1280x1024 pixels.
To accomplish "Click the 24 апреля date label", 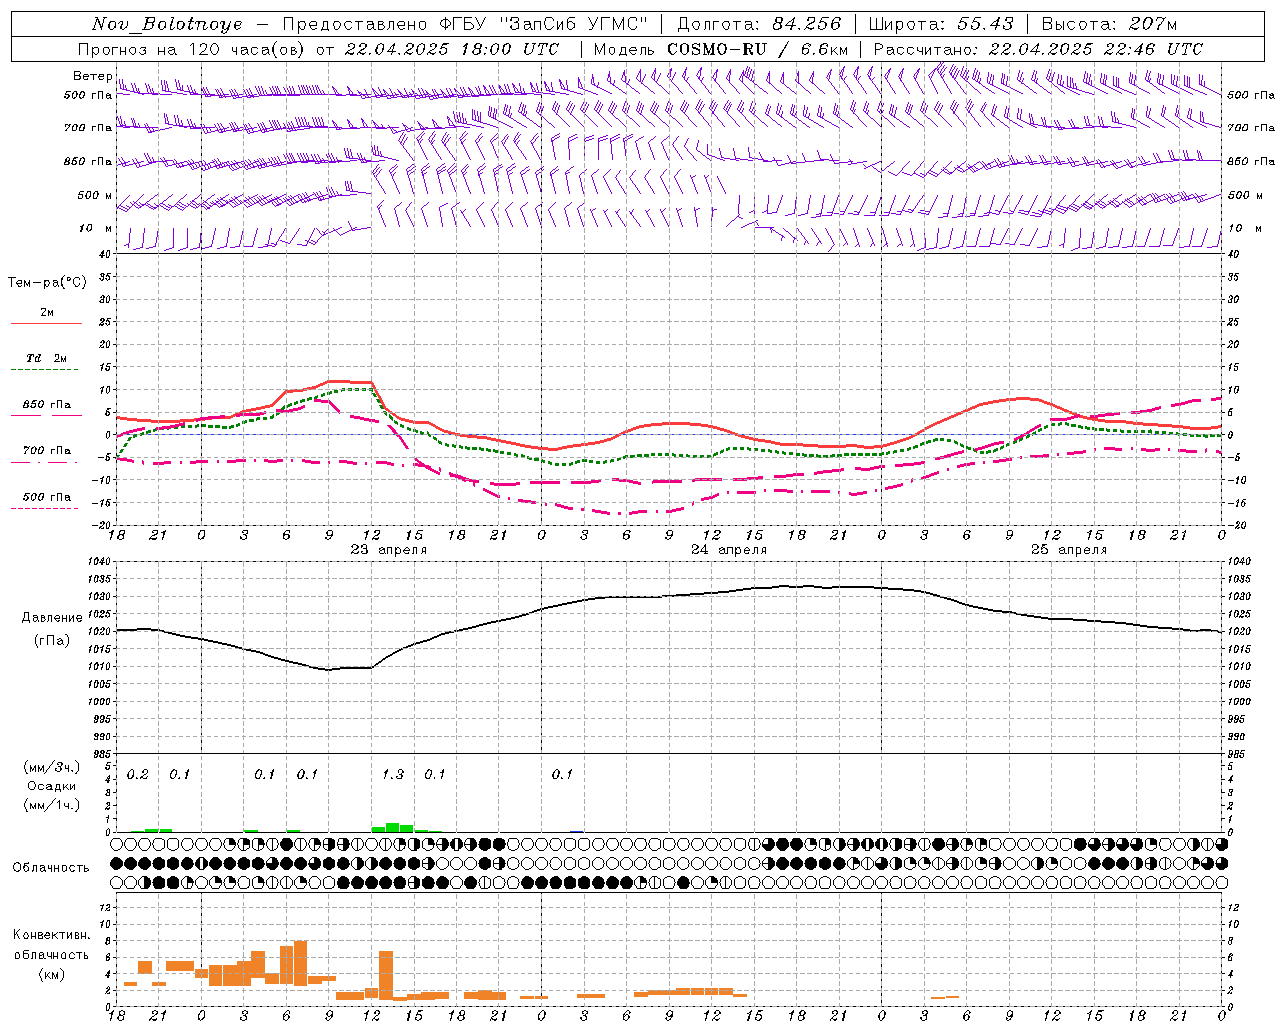I will (x=729, y=550).
